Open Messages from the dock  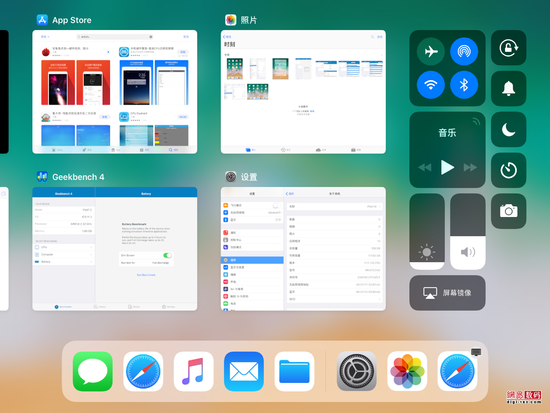[93, 371]
